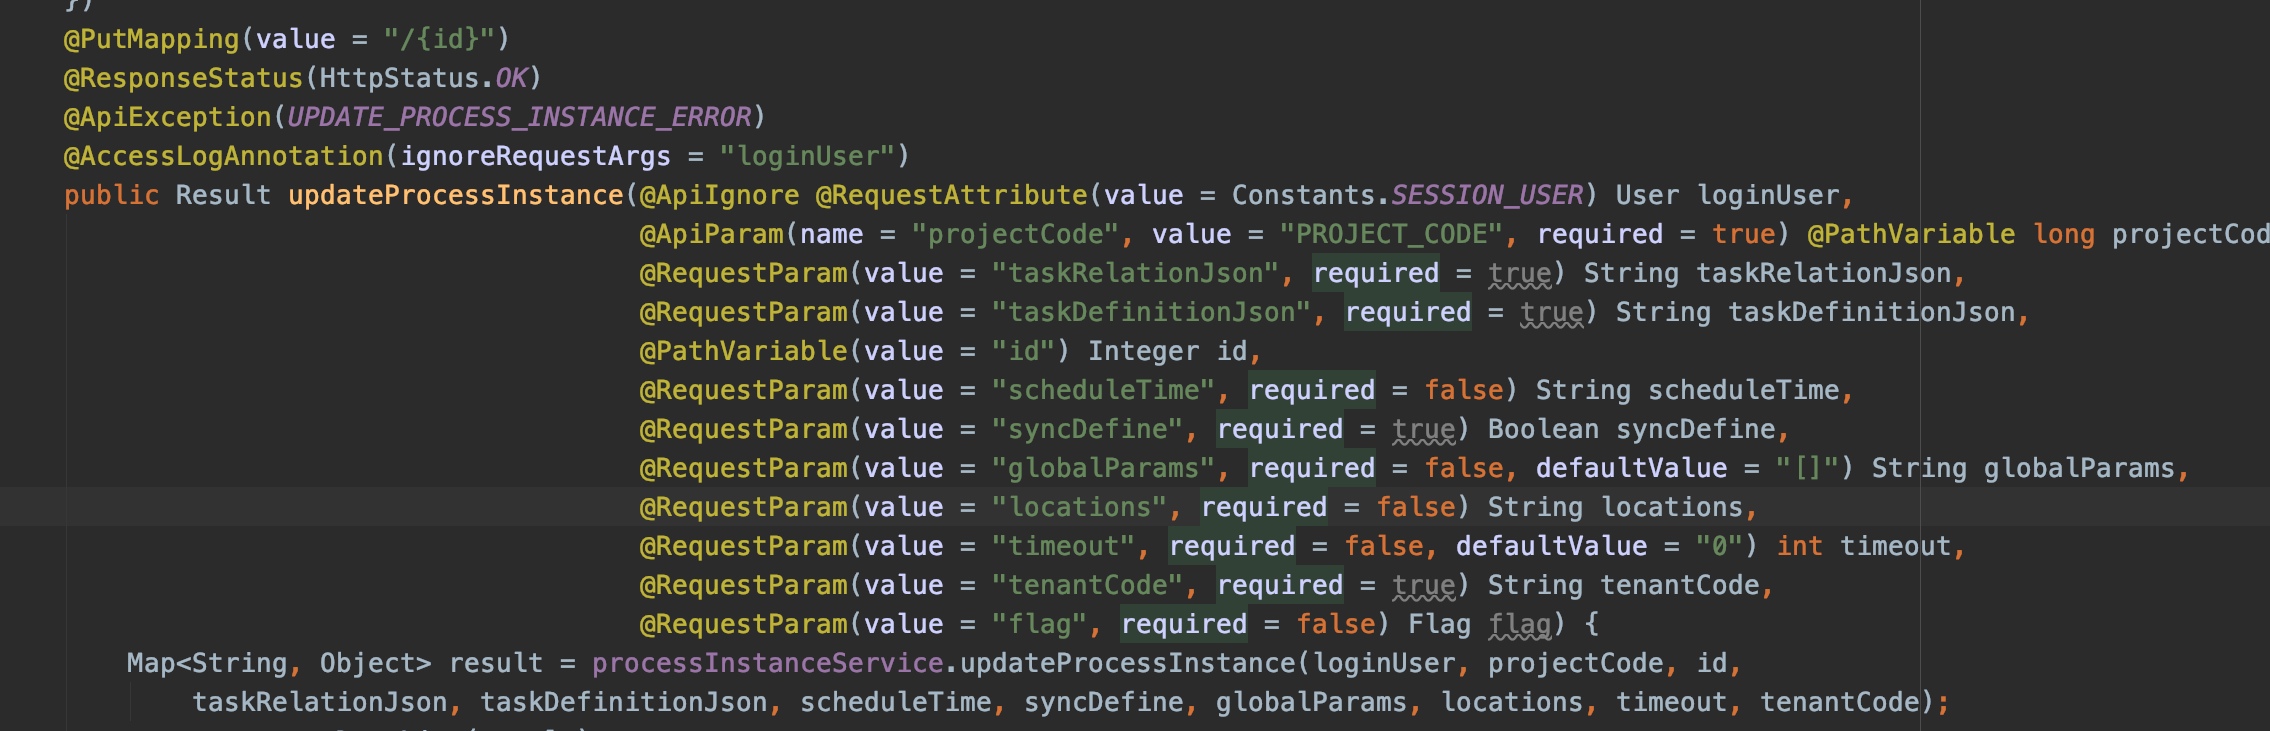Click underlined true on taskDefinitionJson line

point(1552,312)
